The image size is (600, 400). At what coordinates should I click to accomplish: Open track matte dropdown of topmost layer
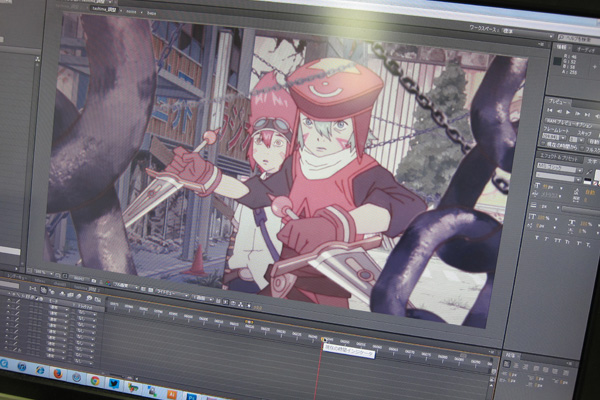87,313
